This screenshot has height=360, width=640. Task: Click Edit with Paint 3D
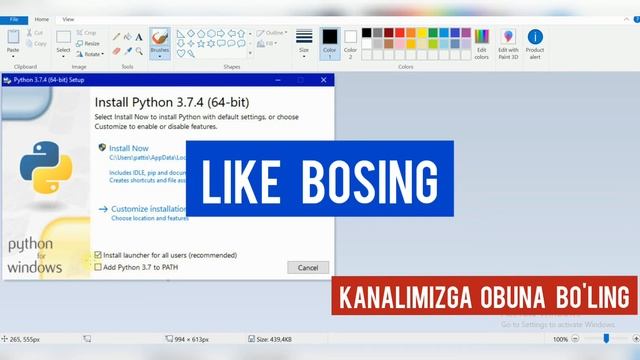508,44
